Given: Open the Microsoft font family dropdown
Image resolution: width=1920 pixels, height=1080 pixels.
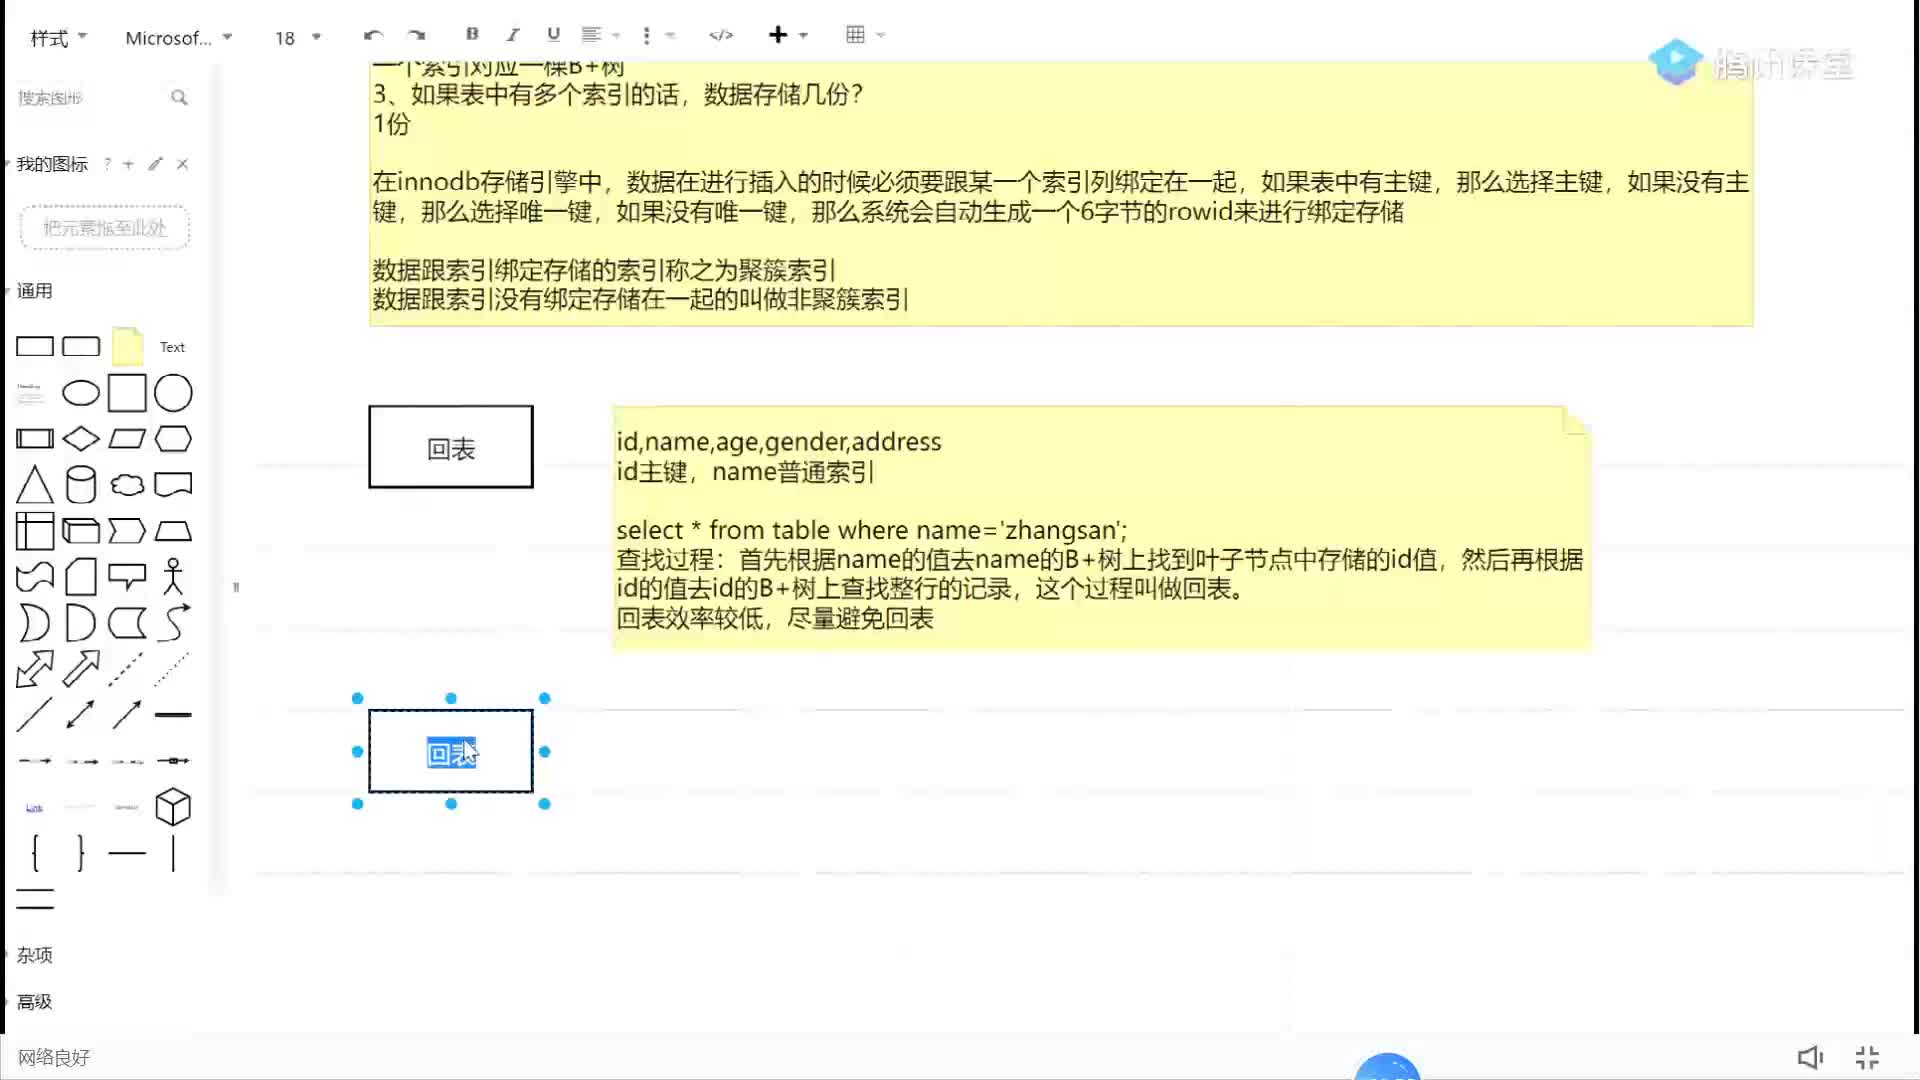Looking at the screenshot, I should pos(179,38).
